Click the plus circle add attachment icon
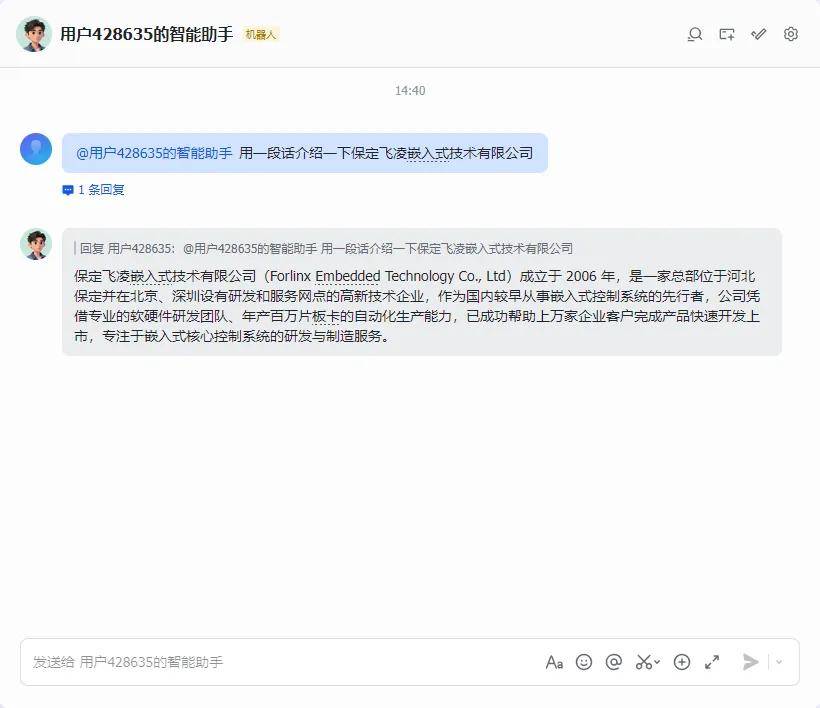 [x=681, y=662]
